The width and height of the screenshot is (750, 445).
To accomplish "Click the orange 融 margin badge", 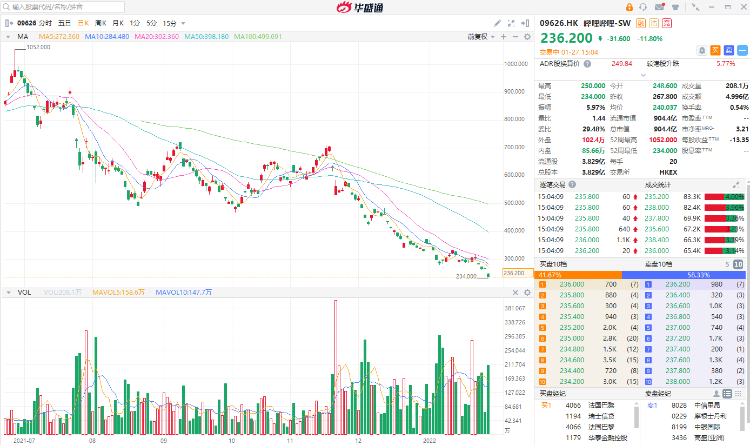I will pyautogui.click(x=641, y=23).
